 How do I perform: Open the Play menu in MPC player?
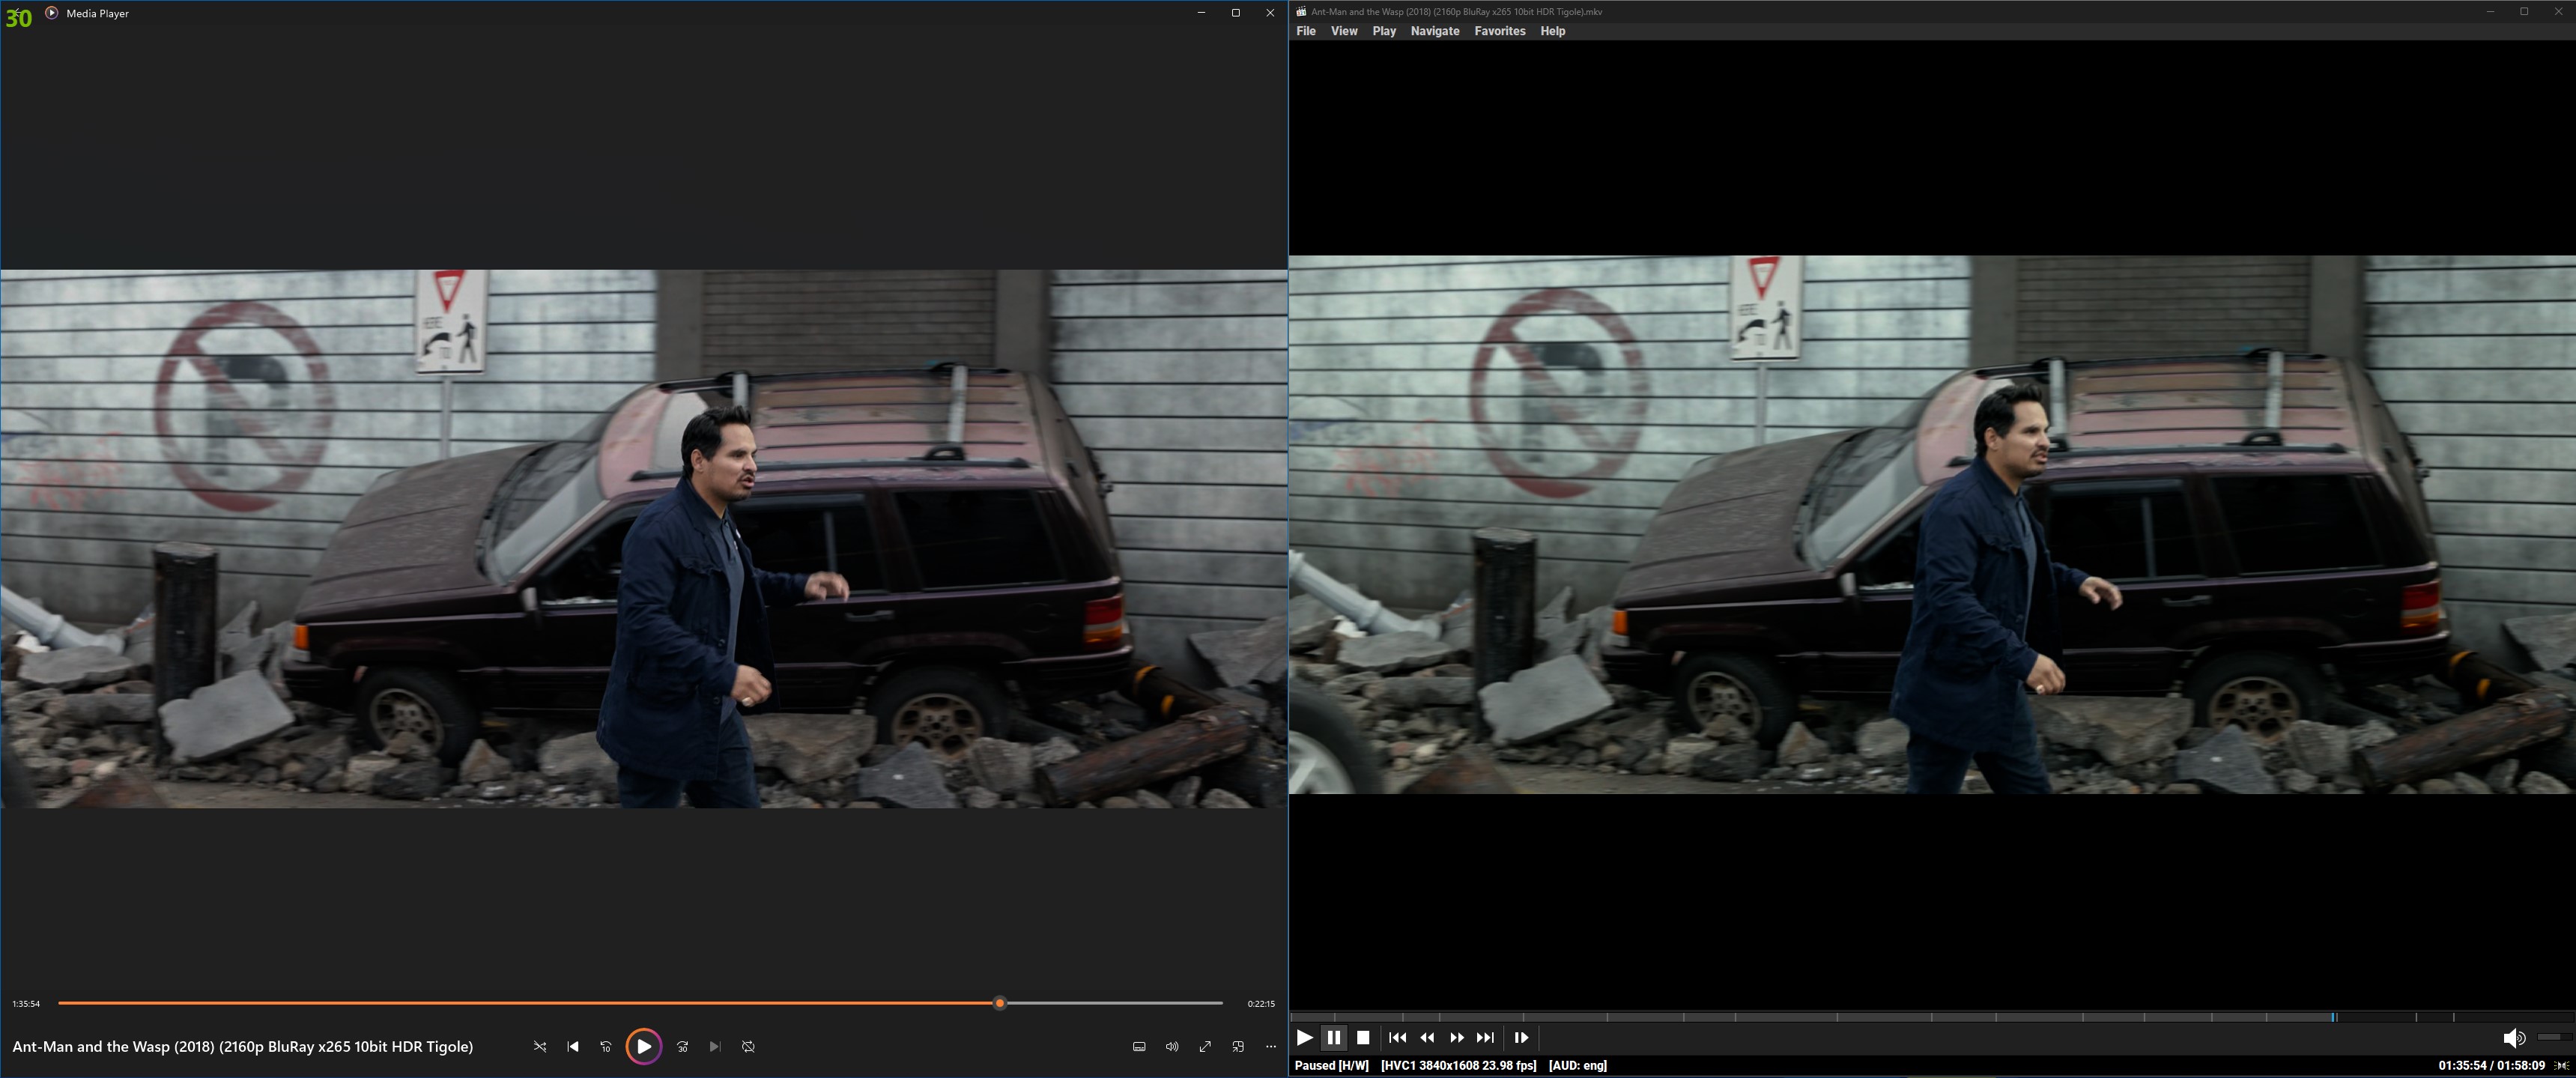coord(1384,30)
